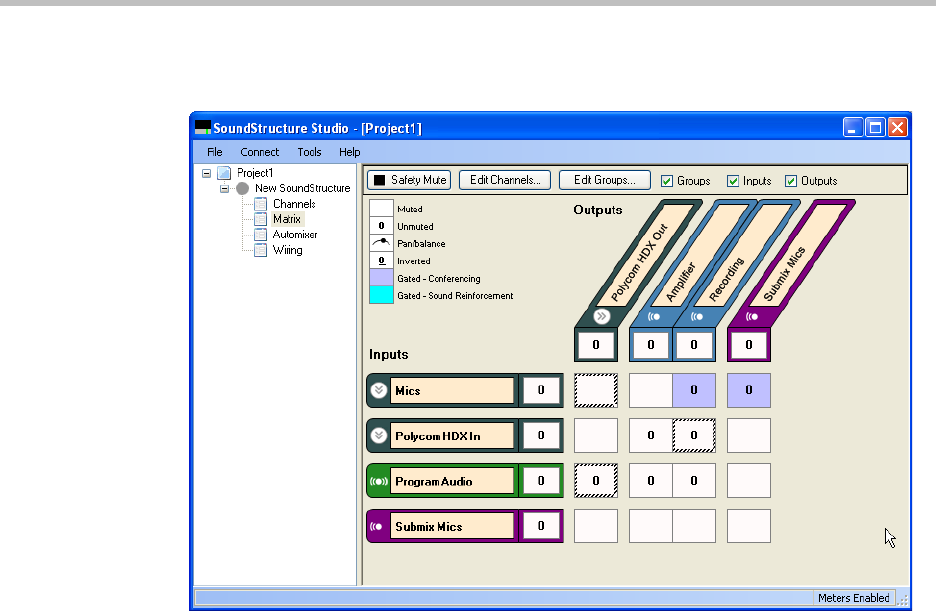Open the Connect menu
936x611 pixels.
click(259, 152)
